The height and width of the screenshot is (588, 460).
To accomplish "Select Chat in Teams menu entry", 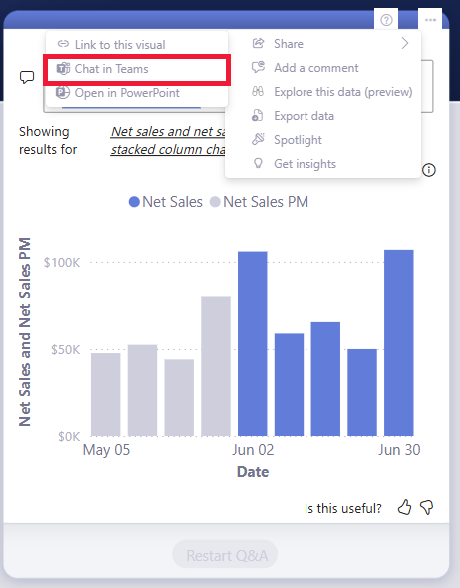I will point(137,69).
